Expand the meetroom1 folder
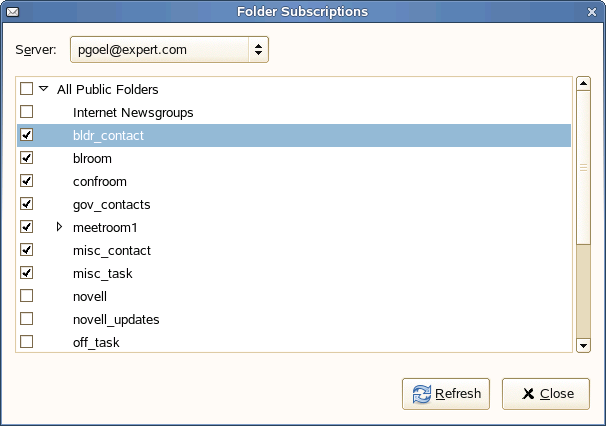This screenshot has width=606, height=426. coord(59,227)
